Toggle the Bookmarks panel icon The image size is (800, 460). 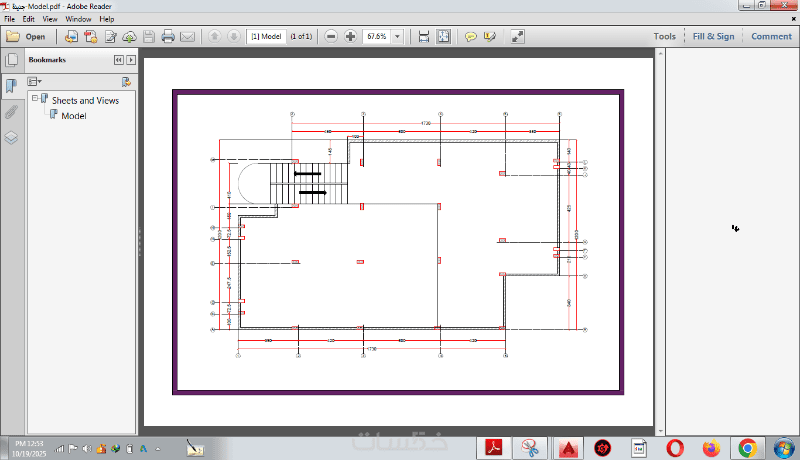[x=11, y=85]
